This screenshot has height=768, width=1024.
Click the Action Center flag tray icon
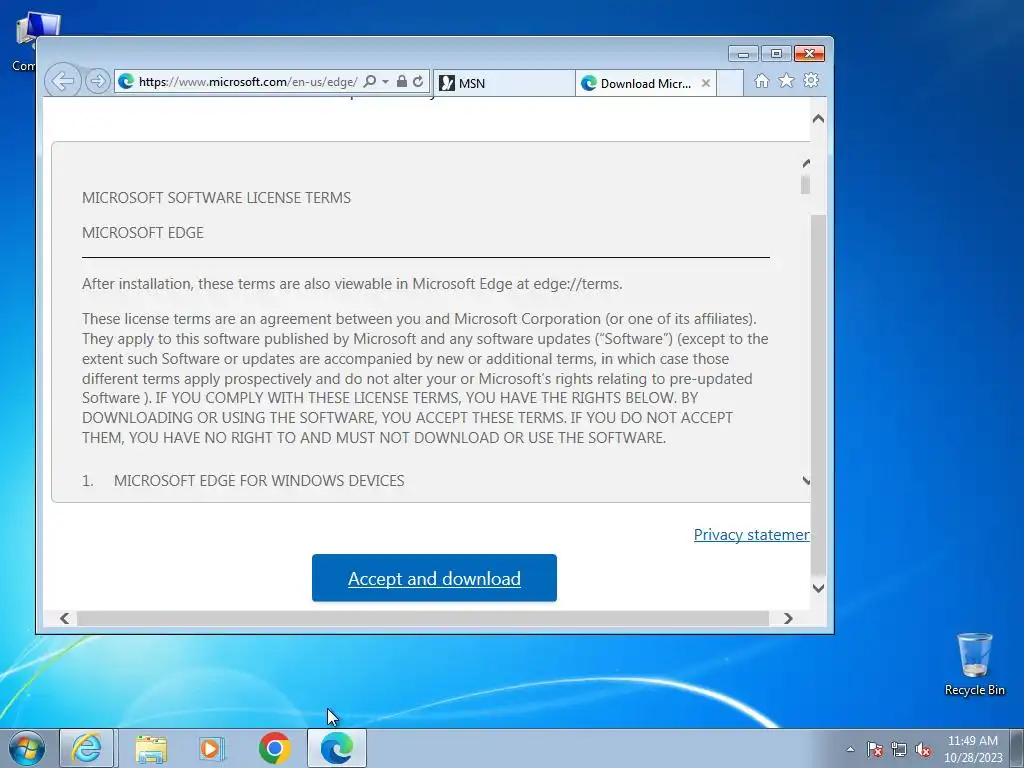[x=875, y=749]
